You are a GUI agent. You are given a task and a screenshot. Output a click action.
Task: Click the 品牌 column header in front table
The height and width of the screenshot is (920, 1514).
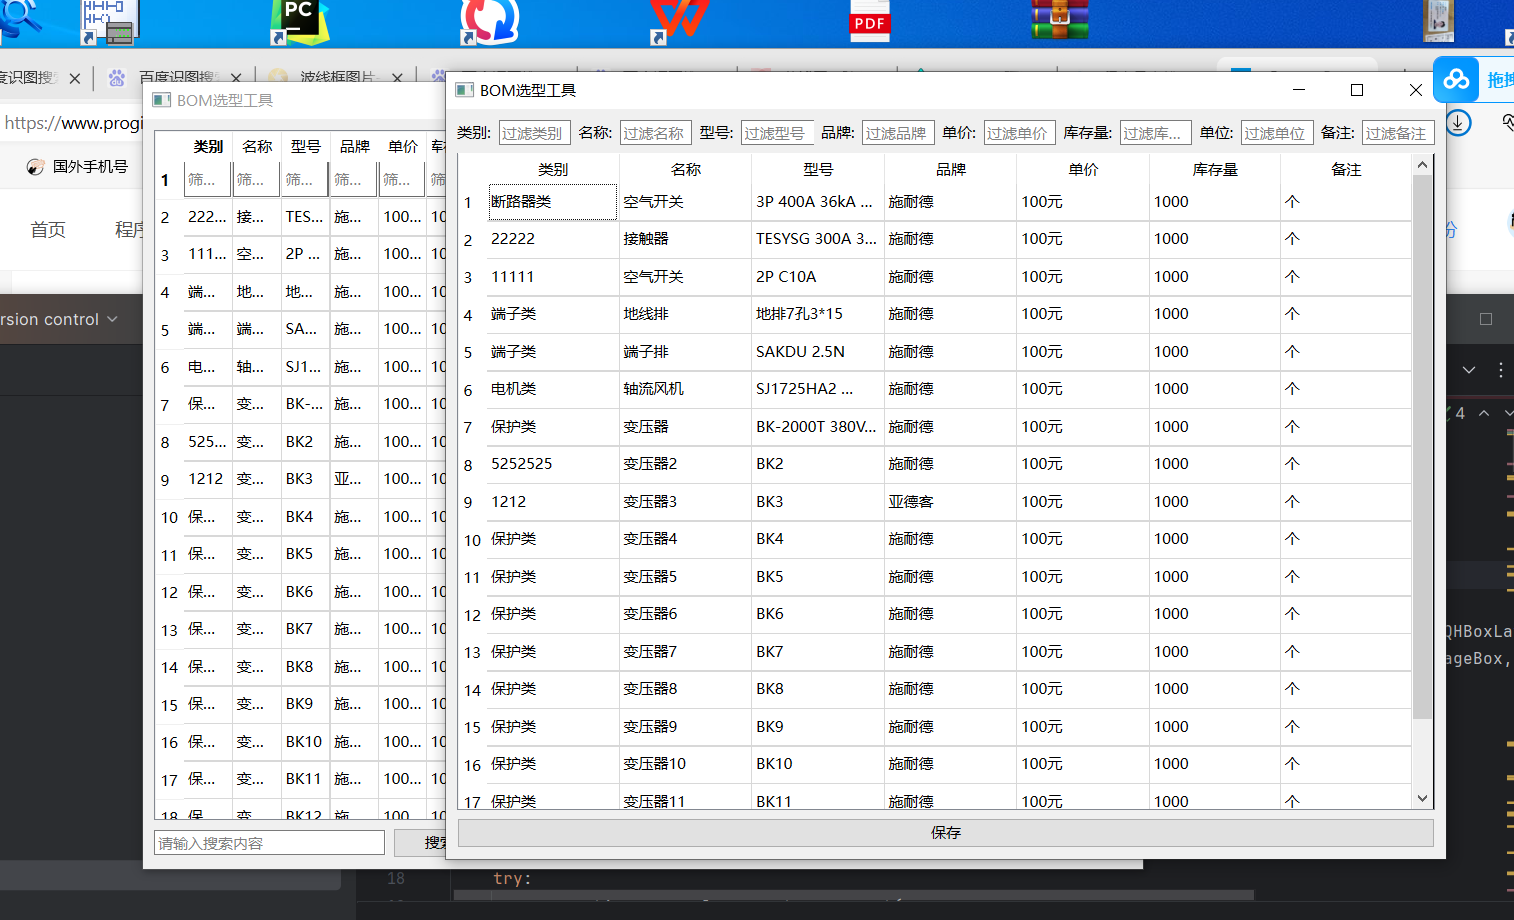click(x=951, y=170)
